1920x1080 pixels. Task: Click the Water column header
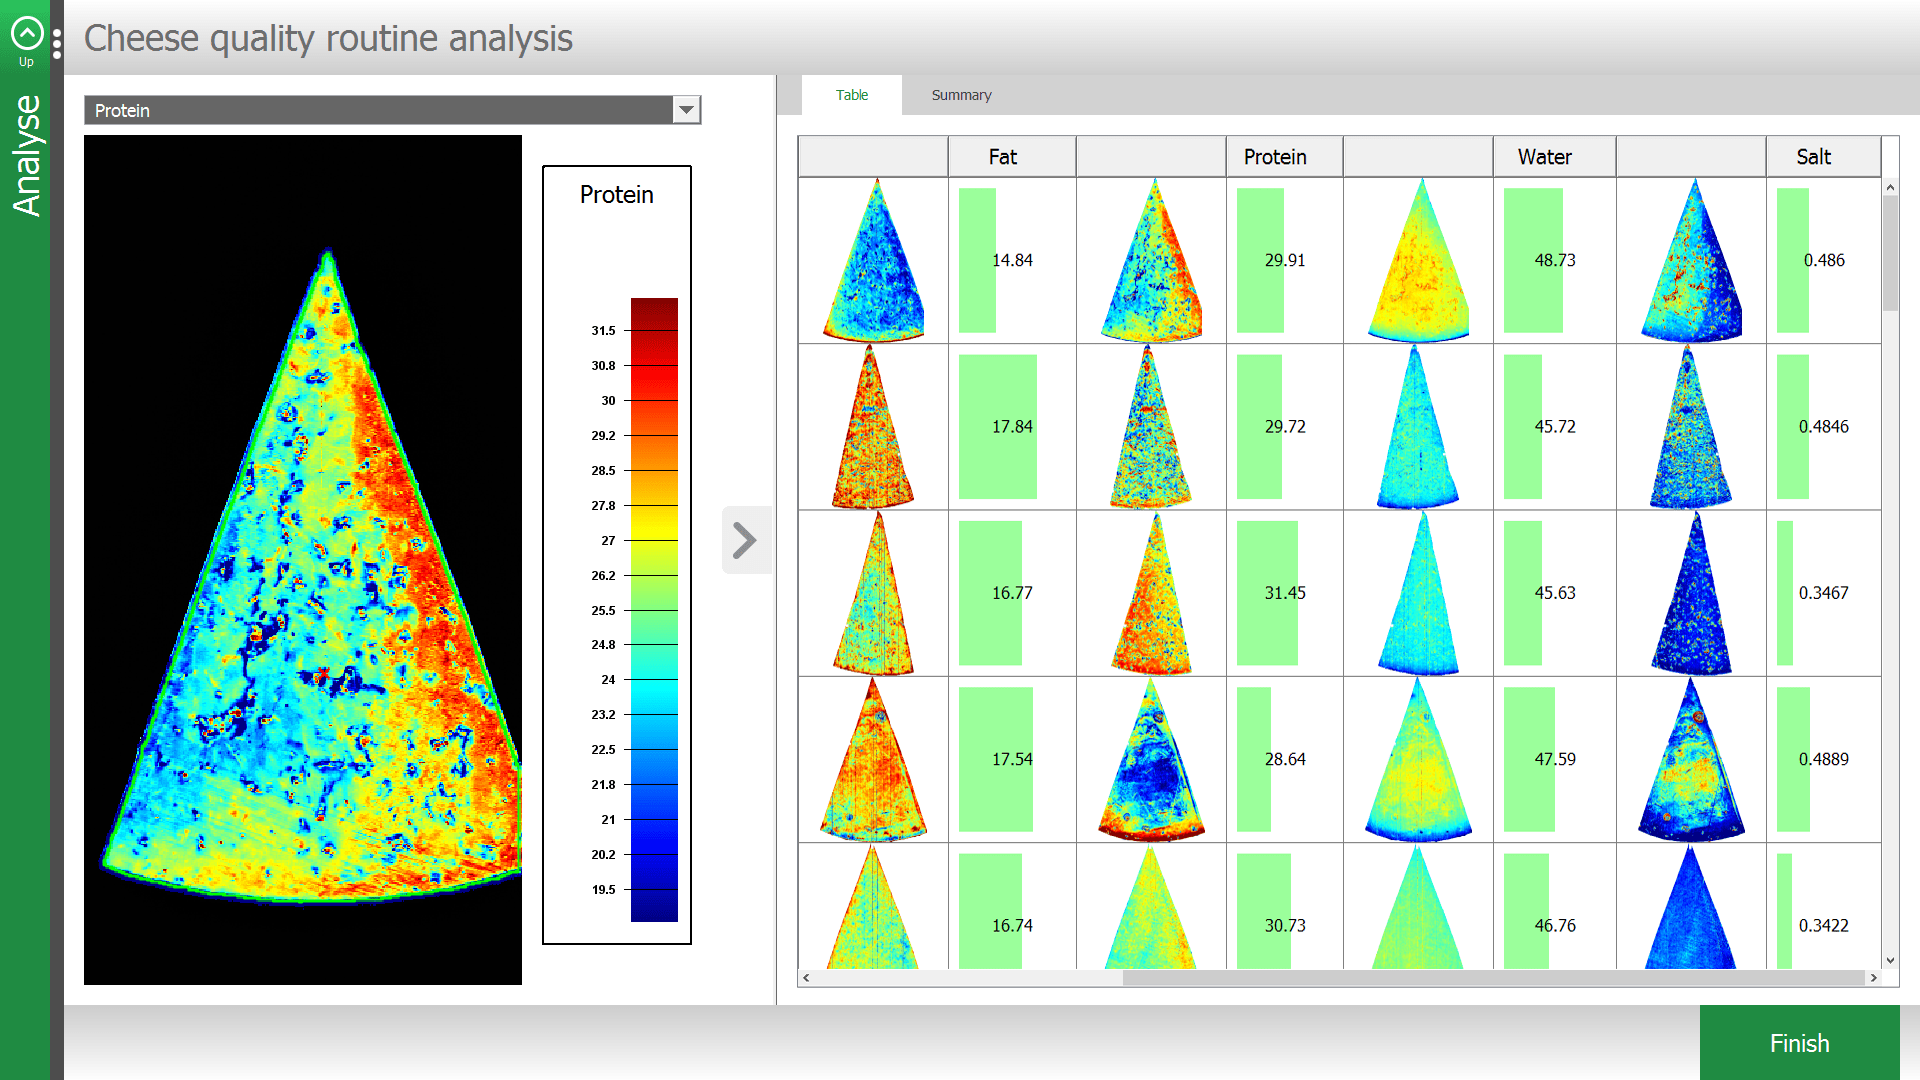click(x=1544, y=157)
